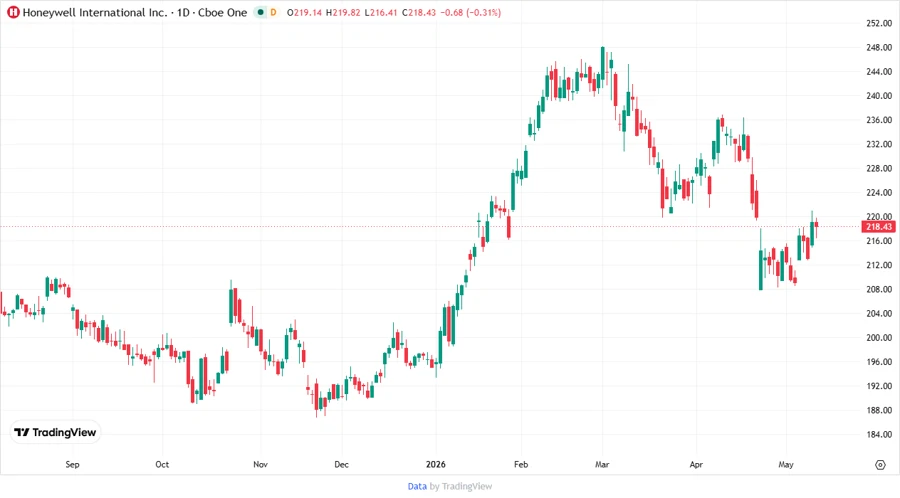Viewport: 900px width, 498px height.
Task: Select the 184.00 price axis label
Action: 879,434
